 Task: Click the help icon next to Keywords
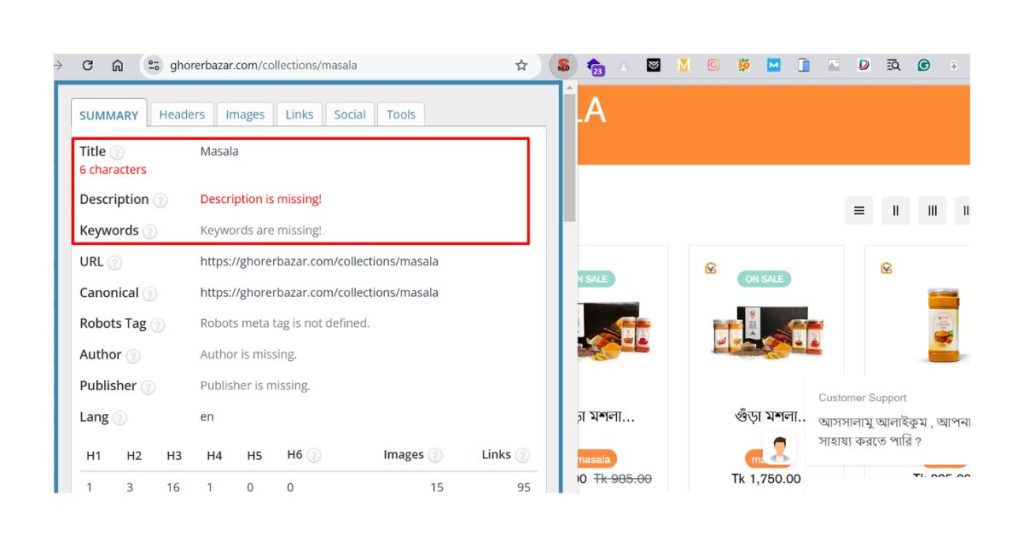(x=150, y=232)
